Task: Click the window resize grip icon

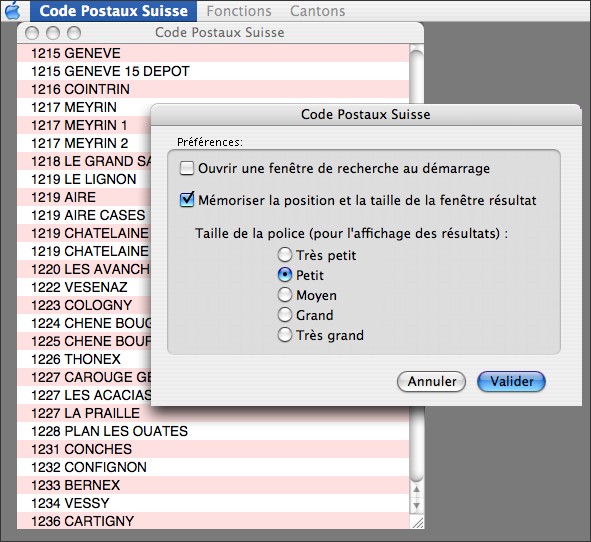Action: (x=418, y=522)
